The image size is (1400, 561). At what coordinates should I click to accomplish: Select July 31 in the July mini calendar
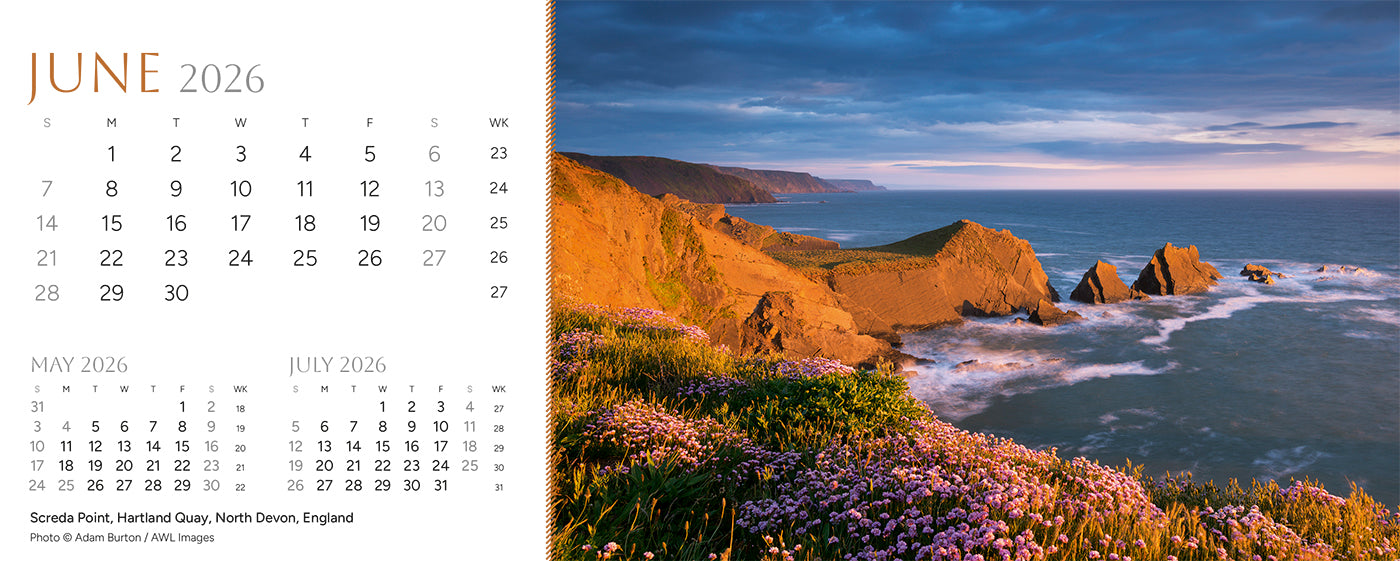pos(440,485)
